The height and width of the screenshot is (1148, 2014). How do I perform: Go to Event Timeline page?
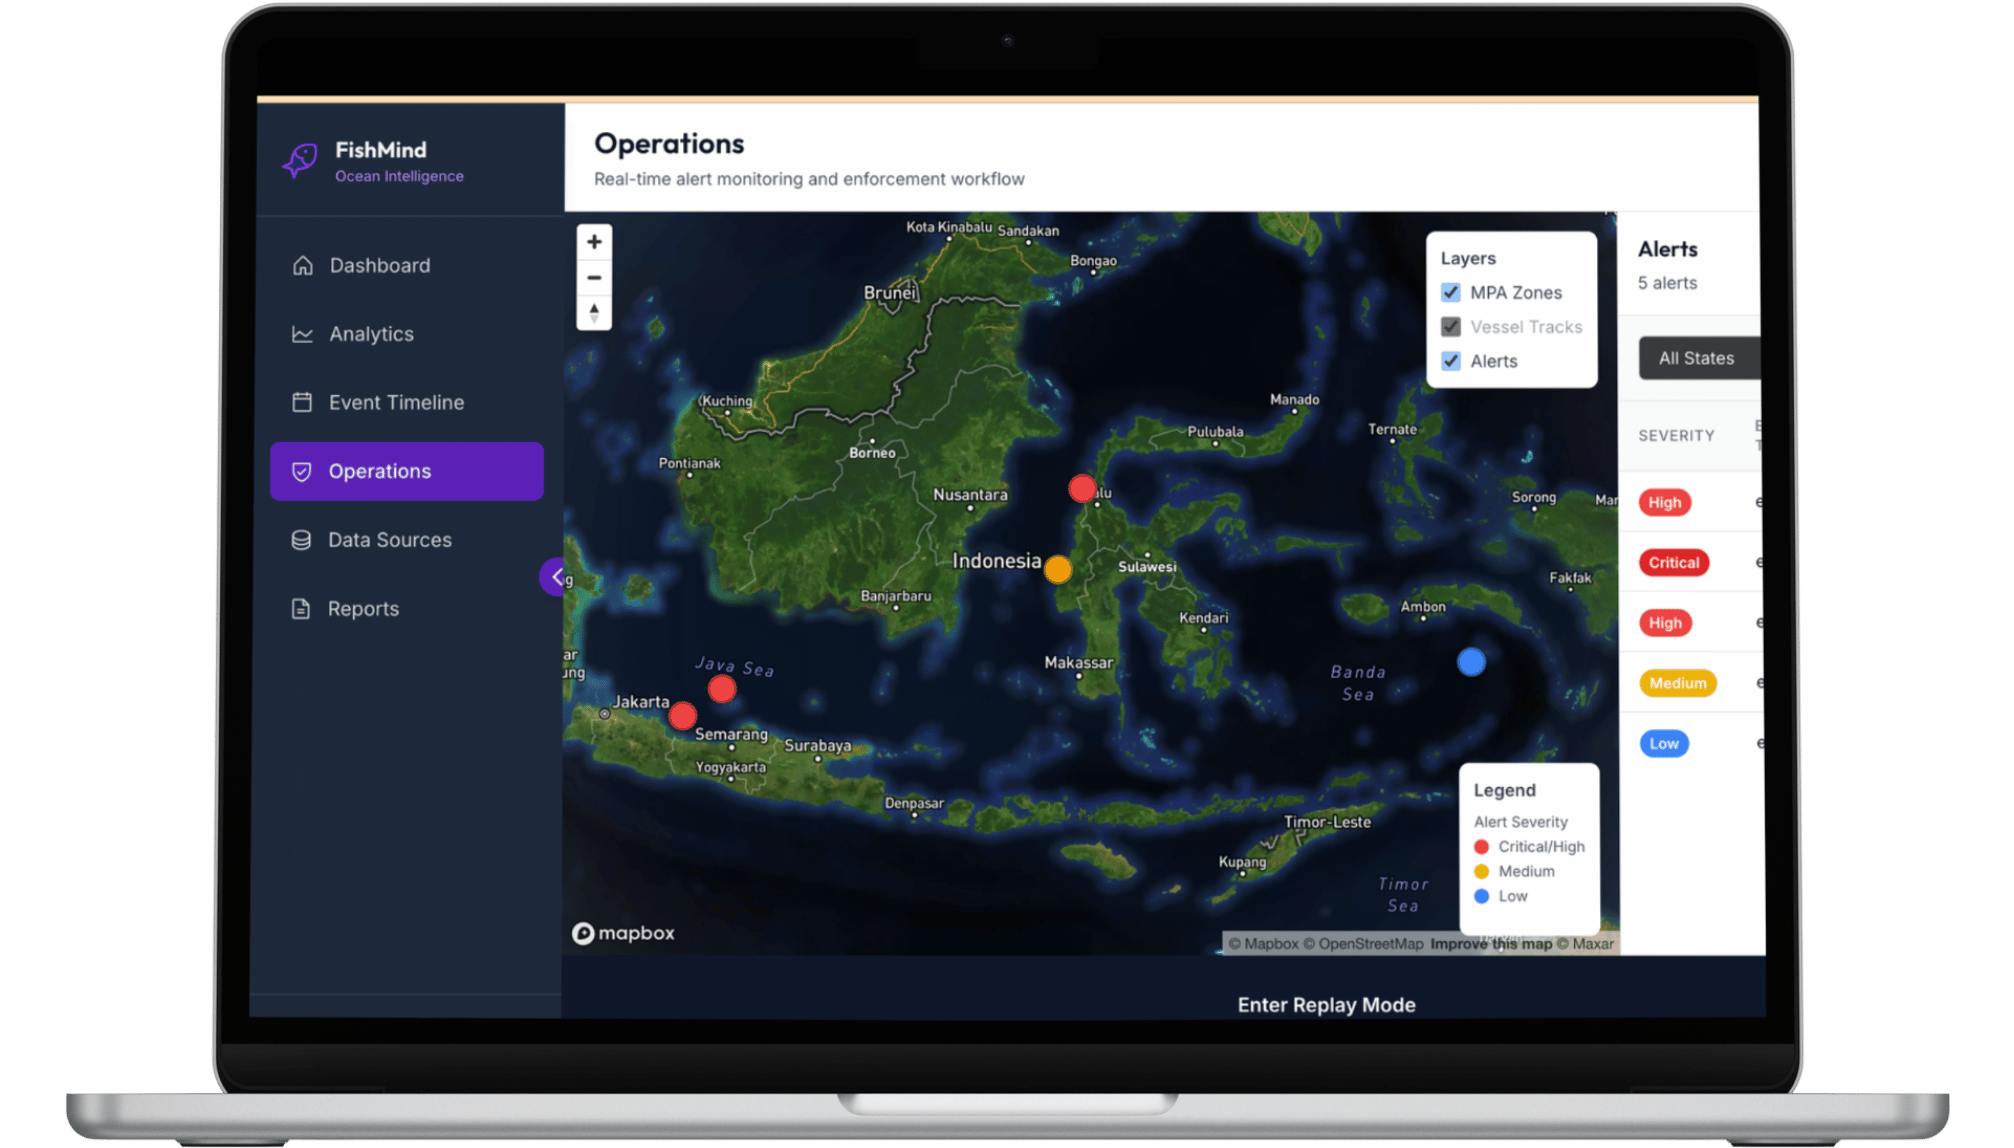(396, 403)
